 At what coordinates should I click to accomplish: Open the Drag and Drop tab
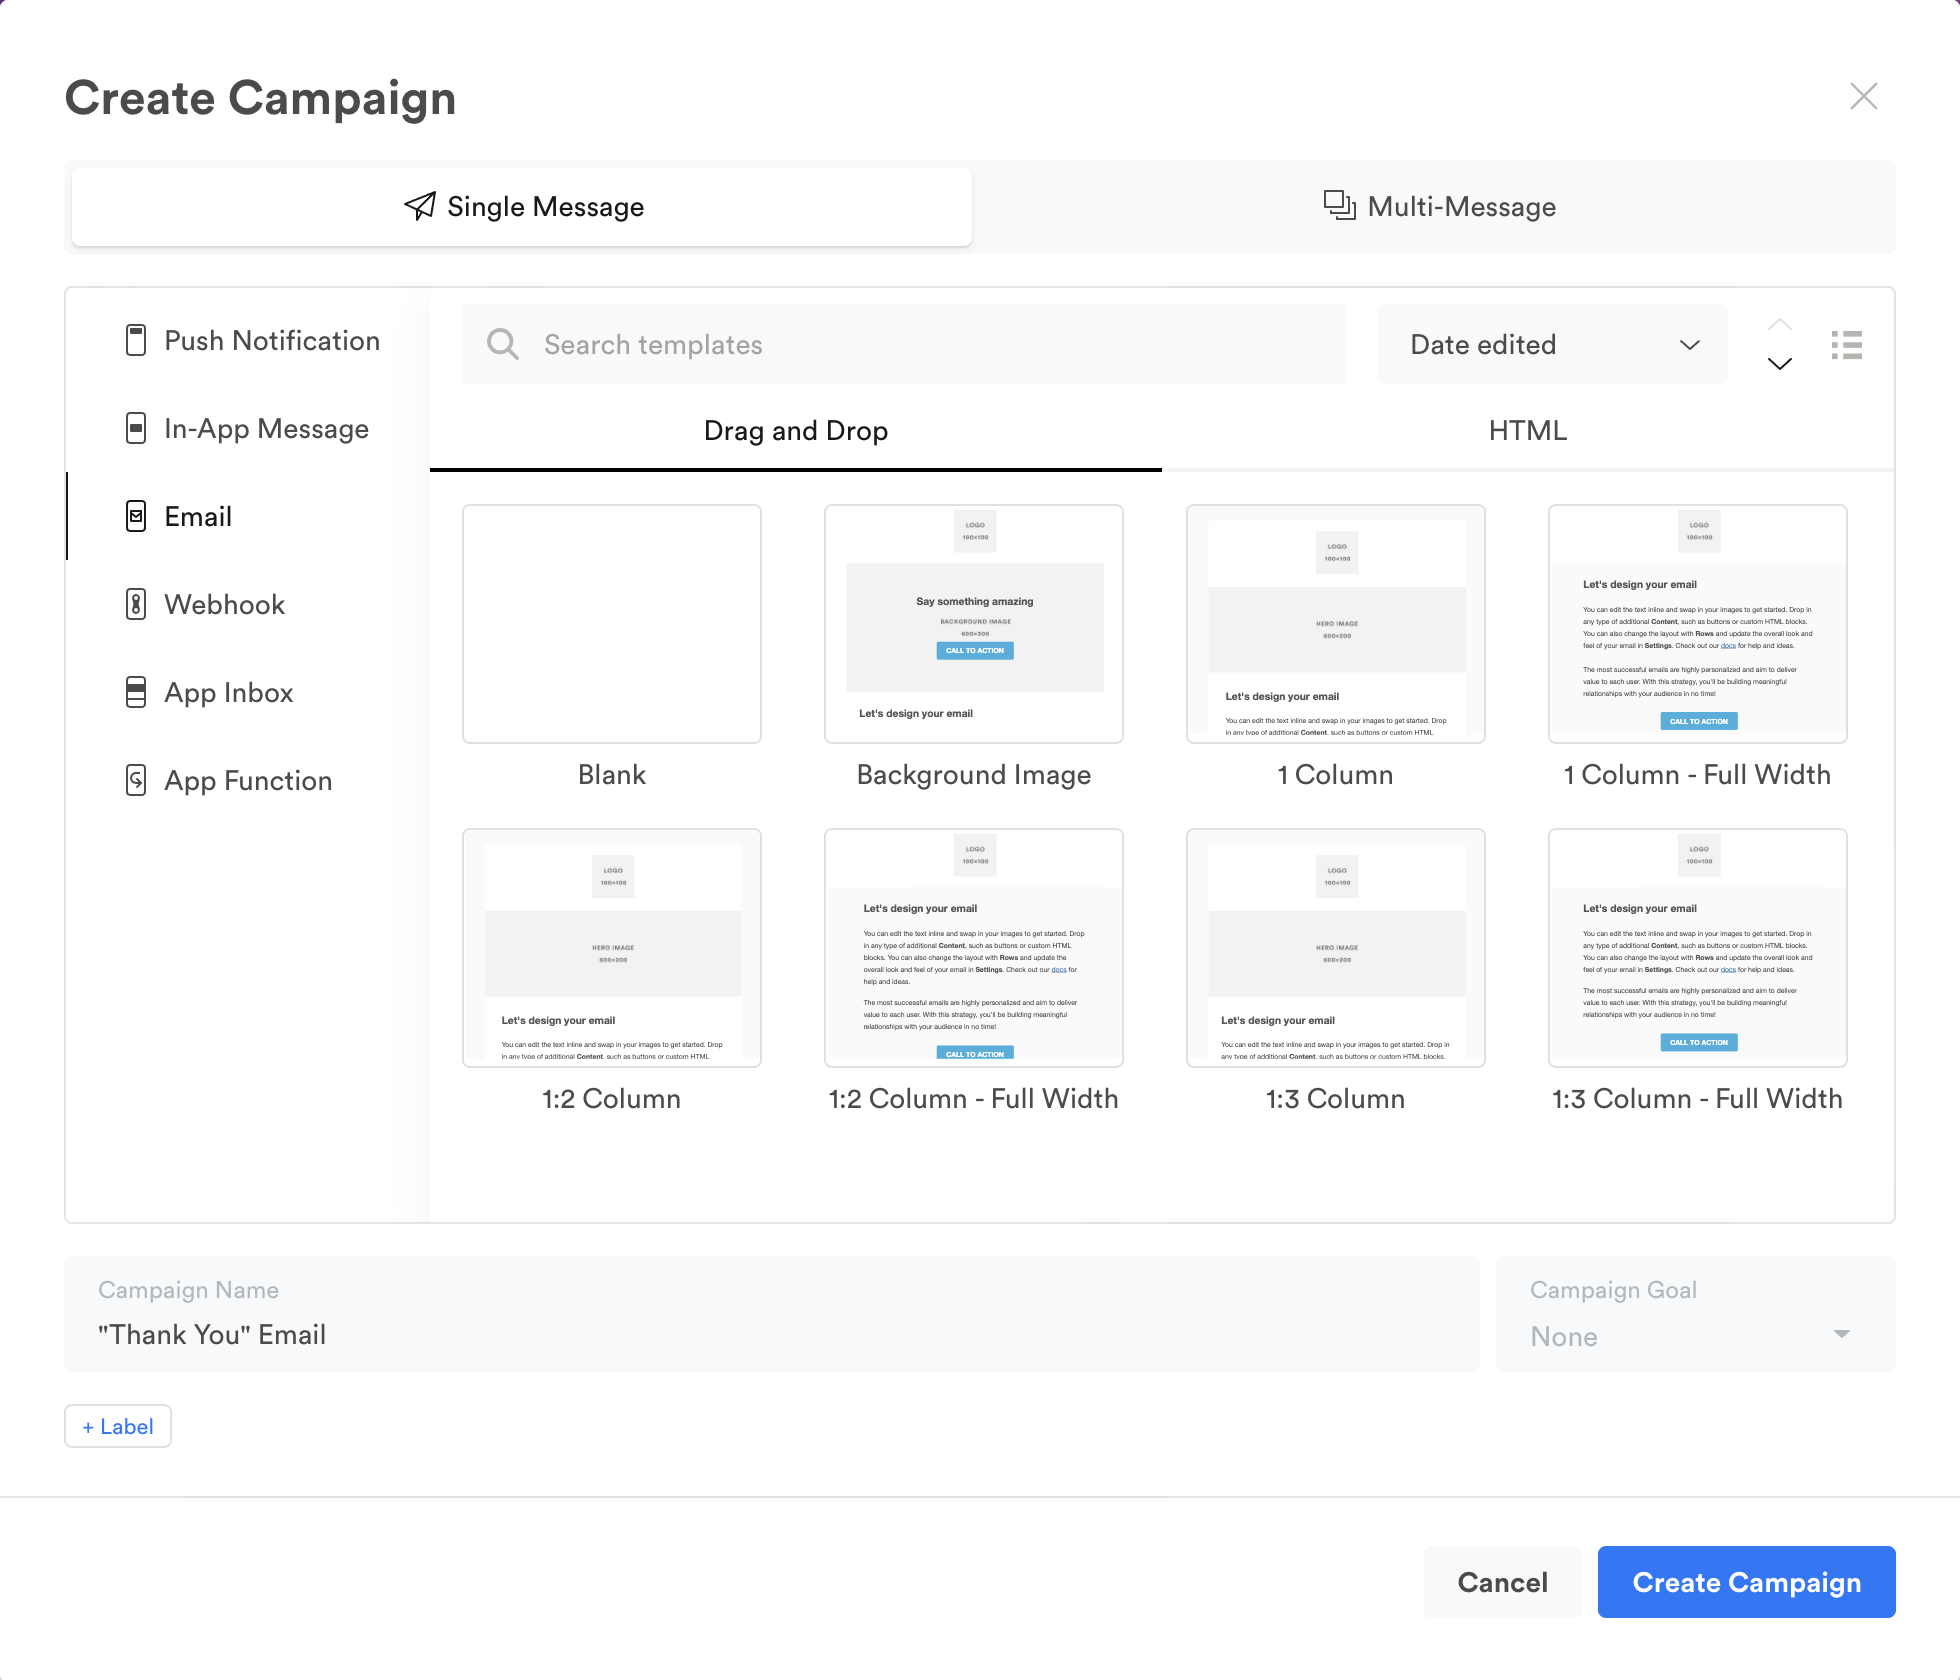click(796, 431)
